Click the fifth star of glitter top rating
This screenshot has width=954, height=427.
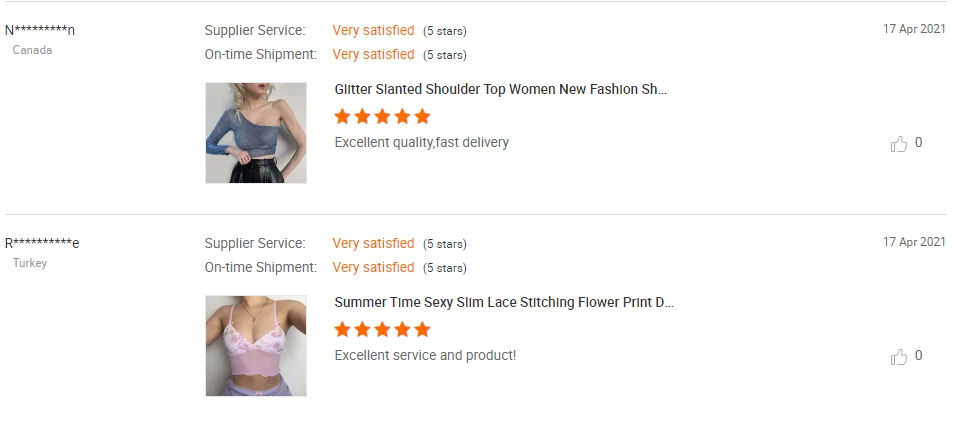422,116
